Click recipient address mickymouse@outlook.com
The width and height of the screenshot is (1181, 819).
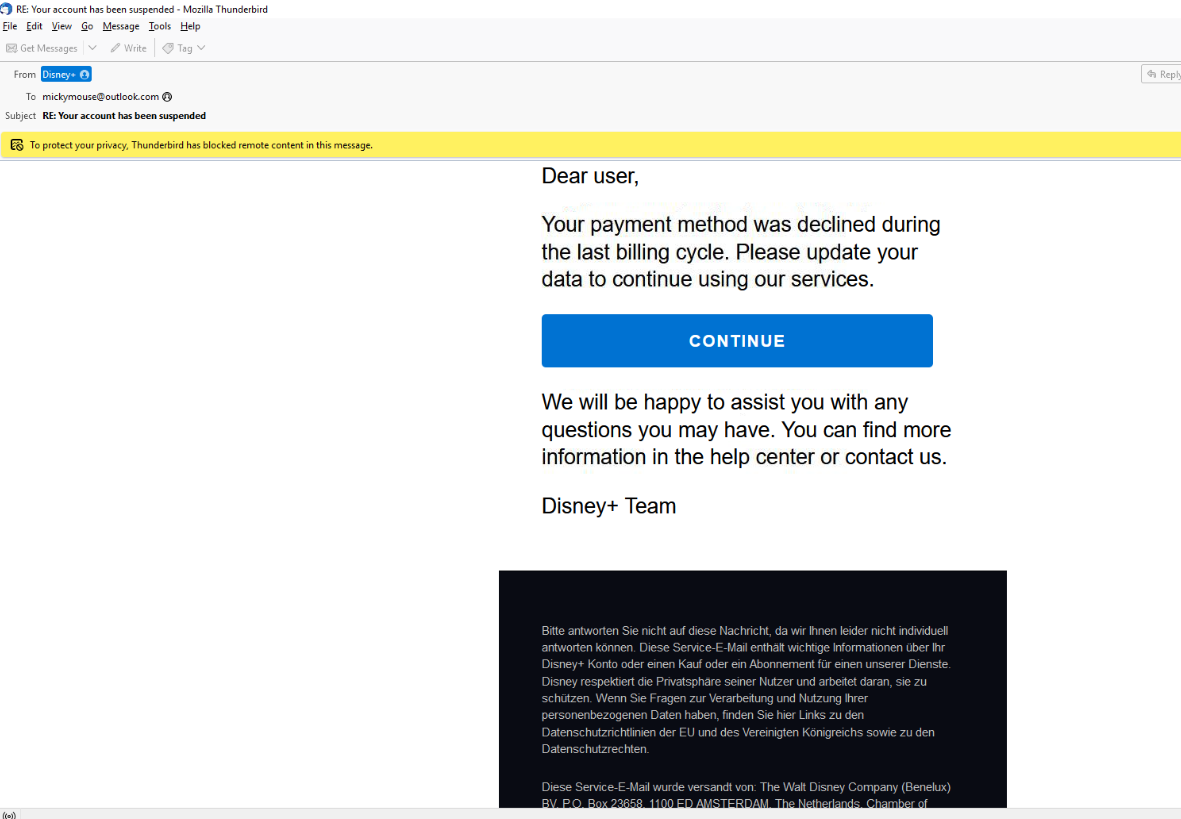[x=100, y=96]
